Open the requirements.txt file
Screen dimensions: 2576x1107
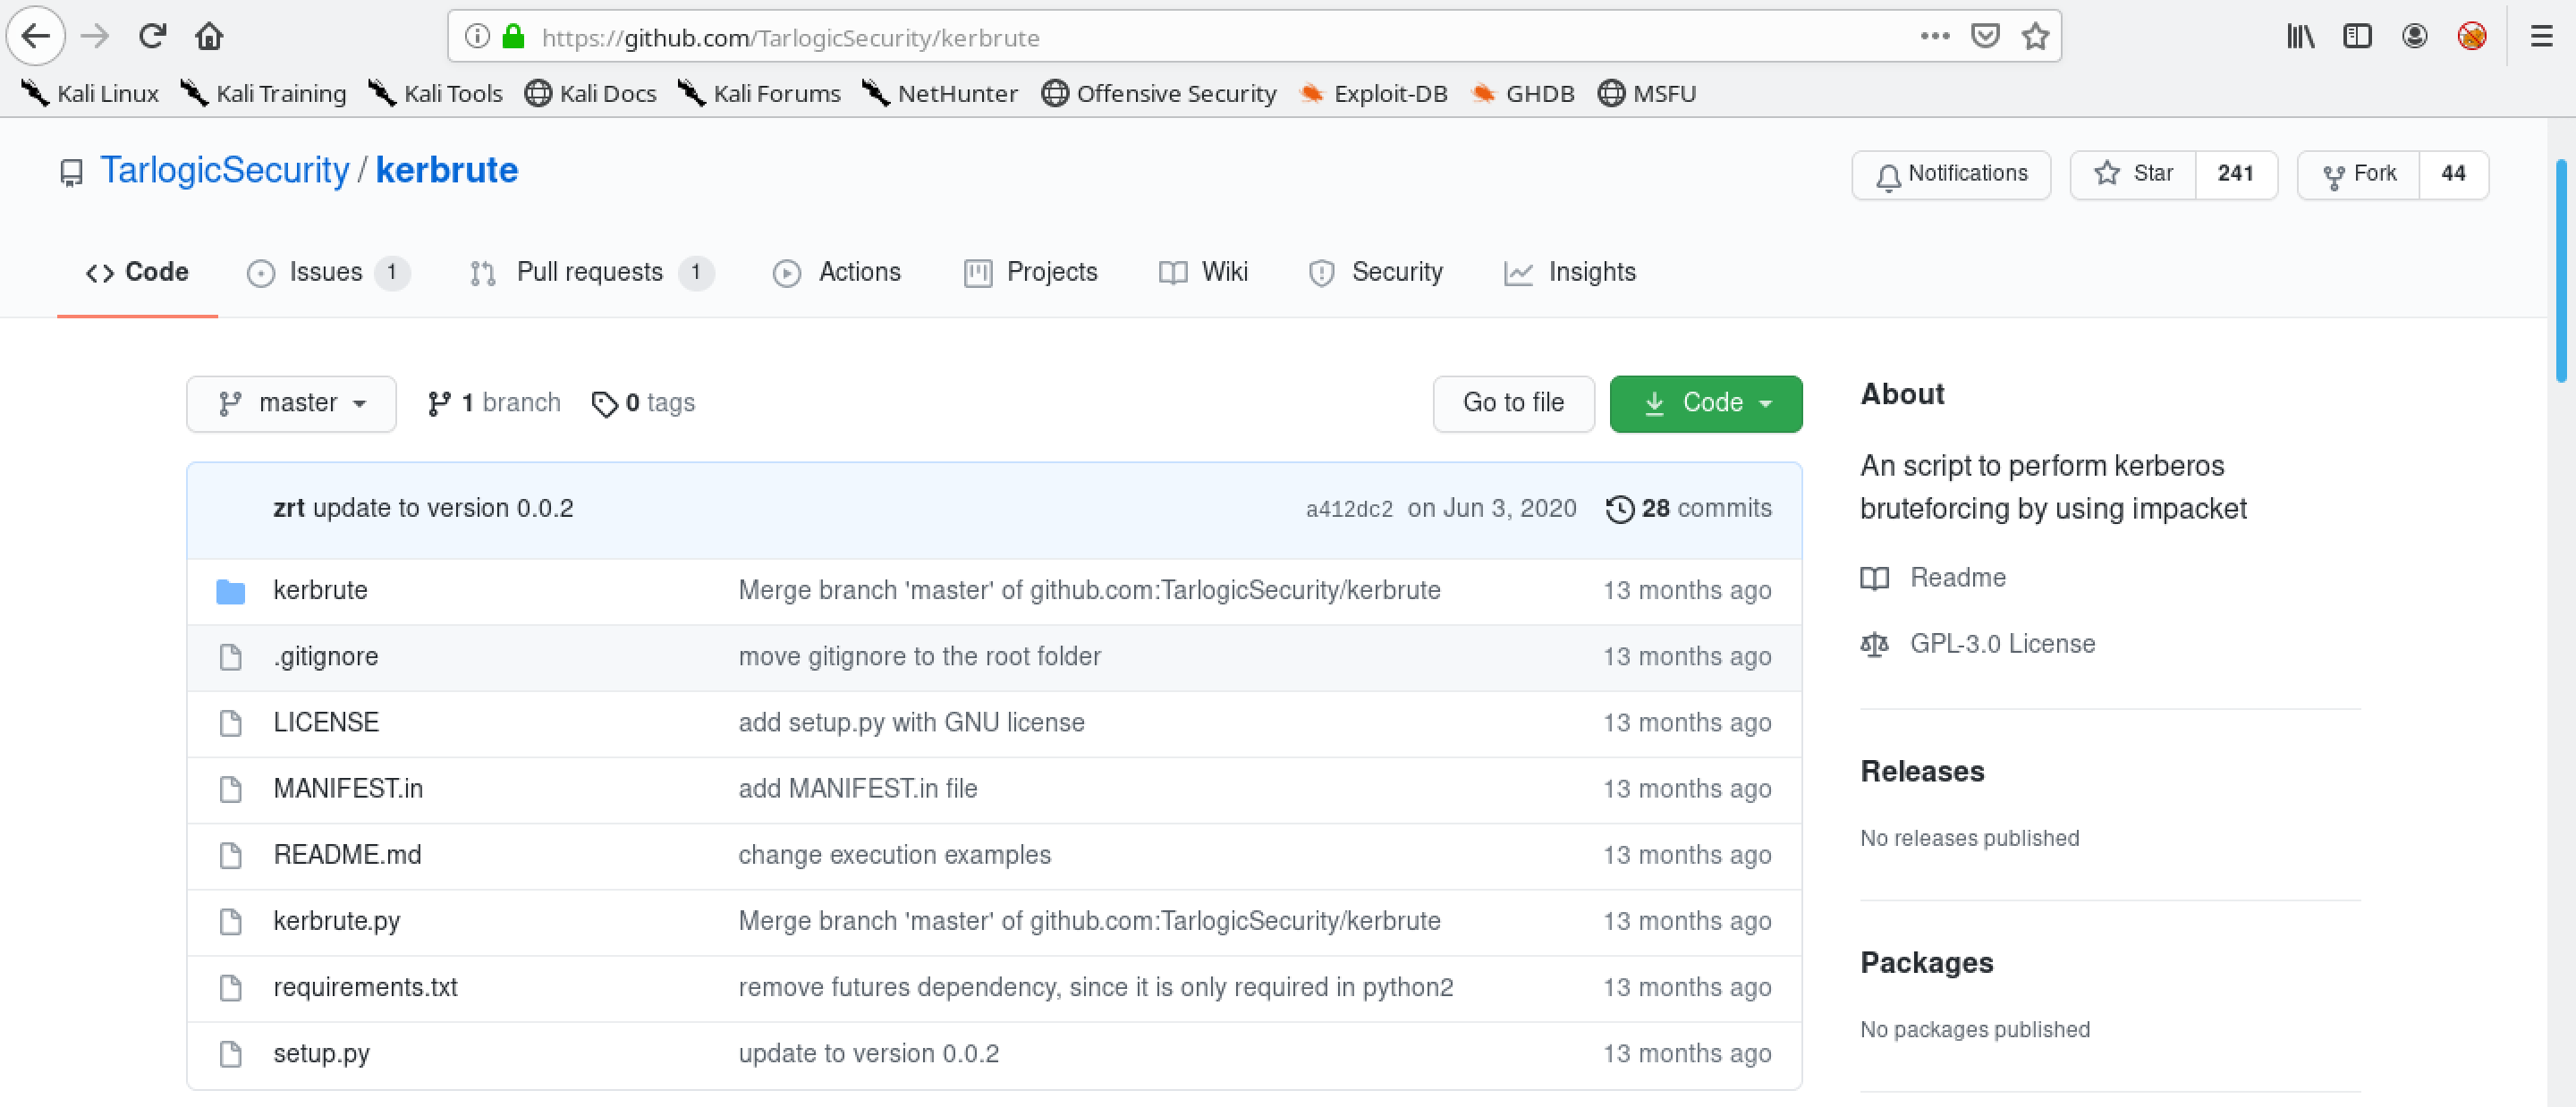(365, 986)
